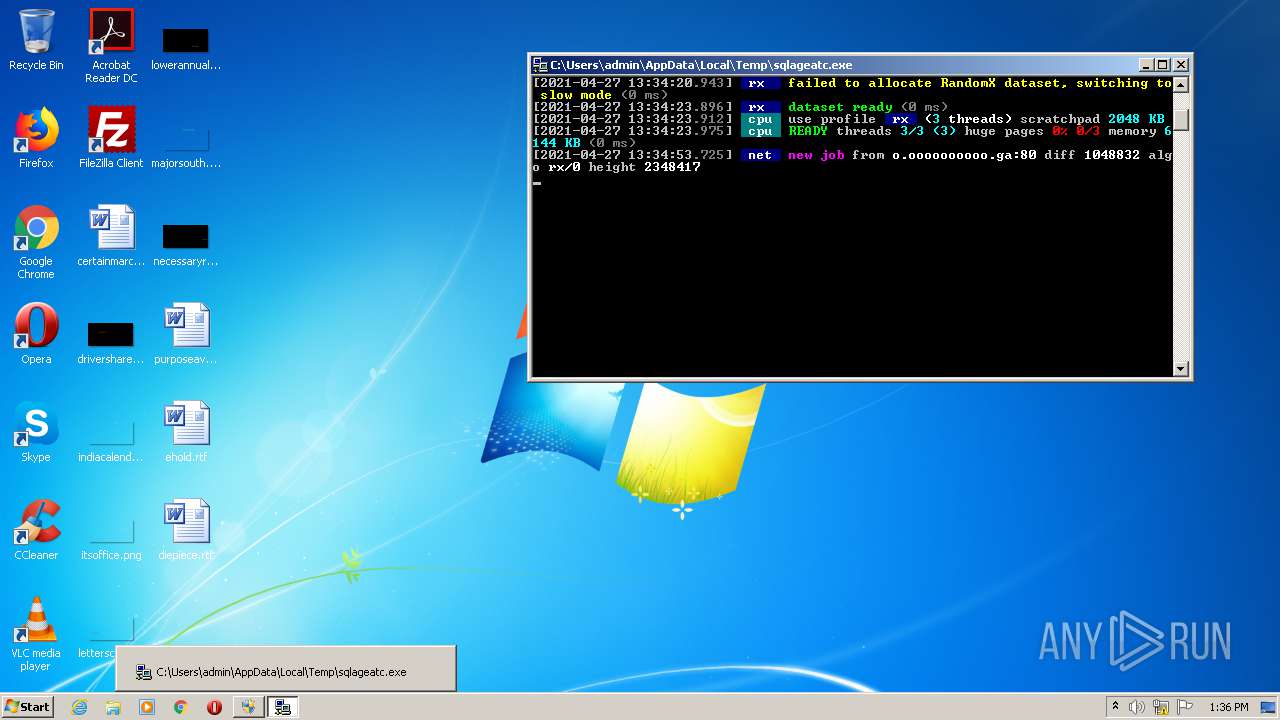Select the purposeav Word document
Screen dimensions: 1280x720
(186, 334)
